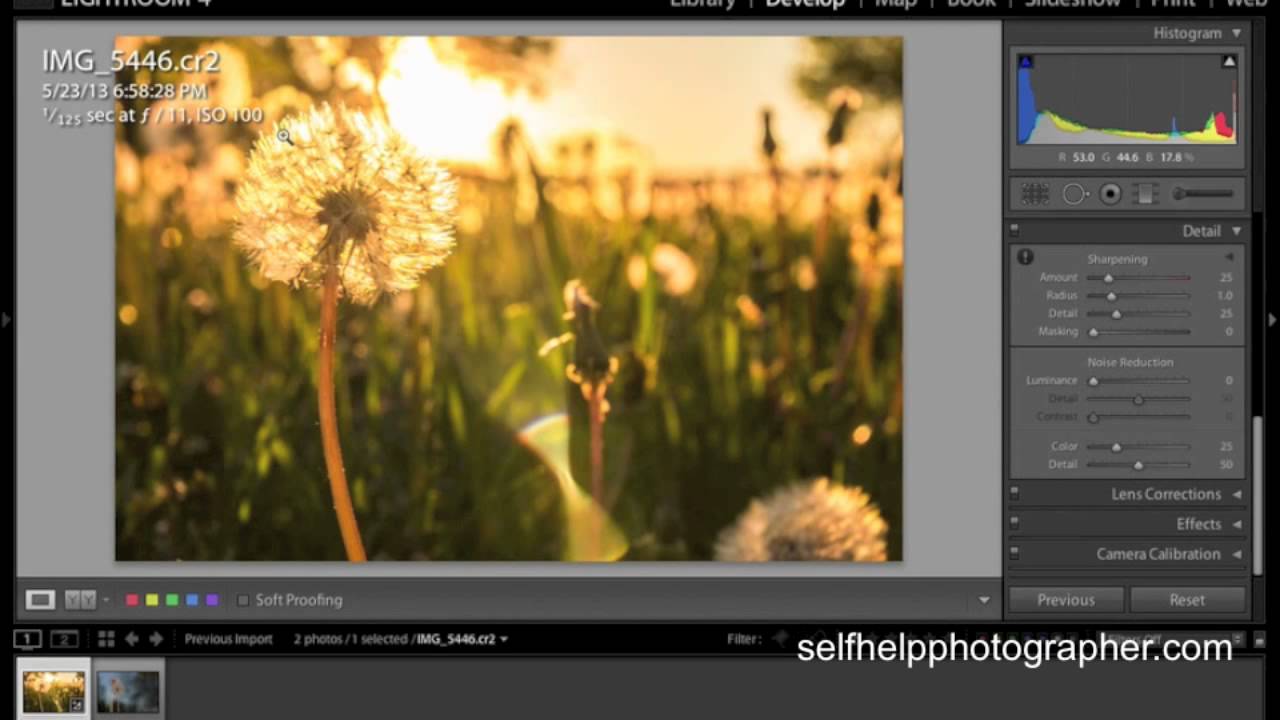This screenshot has height=720, width=1280.
Task: Apply the yellow color label
Action: pos(152,600)
